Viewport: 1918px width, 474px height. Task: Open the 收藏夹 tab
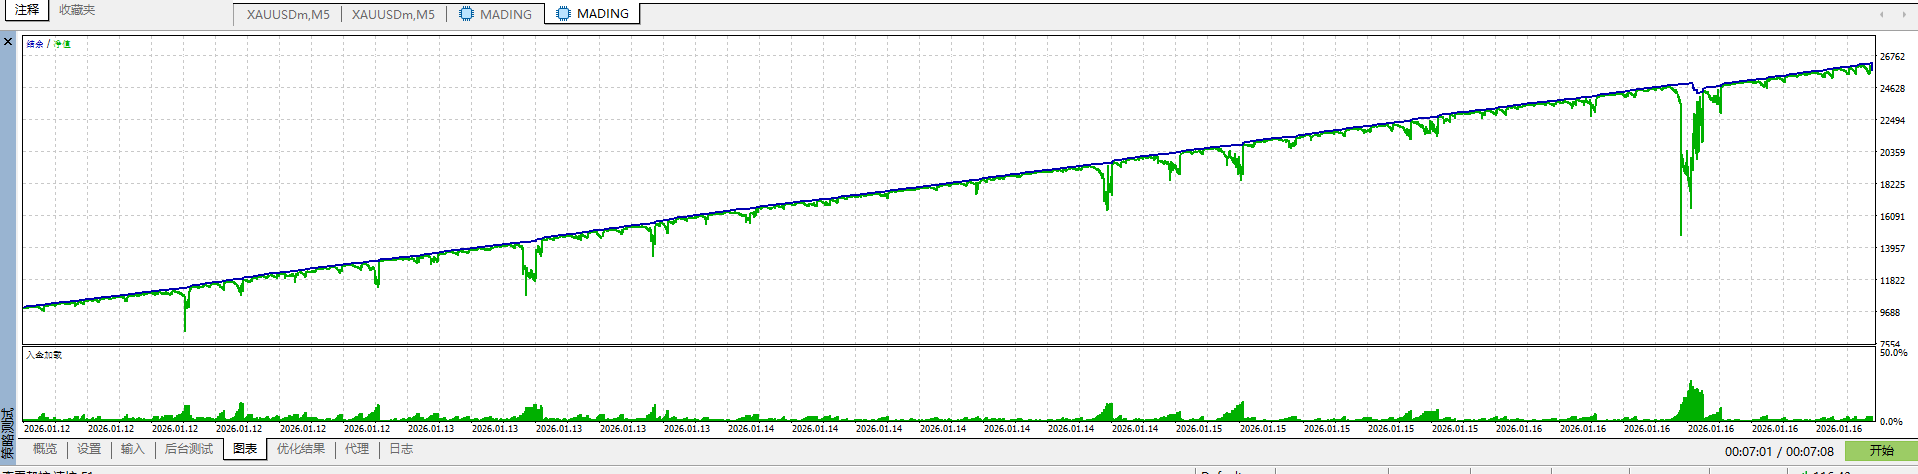77,10
